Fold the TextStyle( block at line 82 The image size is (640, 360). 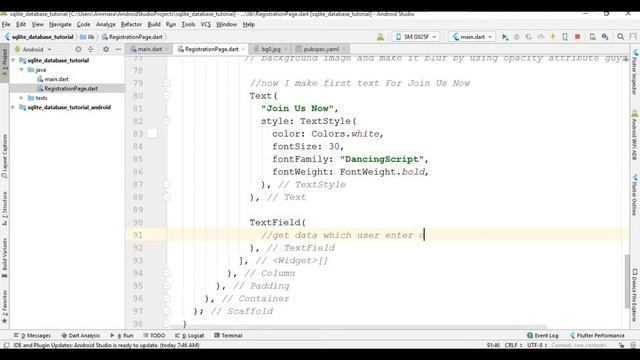[x=167, y=121]
